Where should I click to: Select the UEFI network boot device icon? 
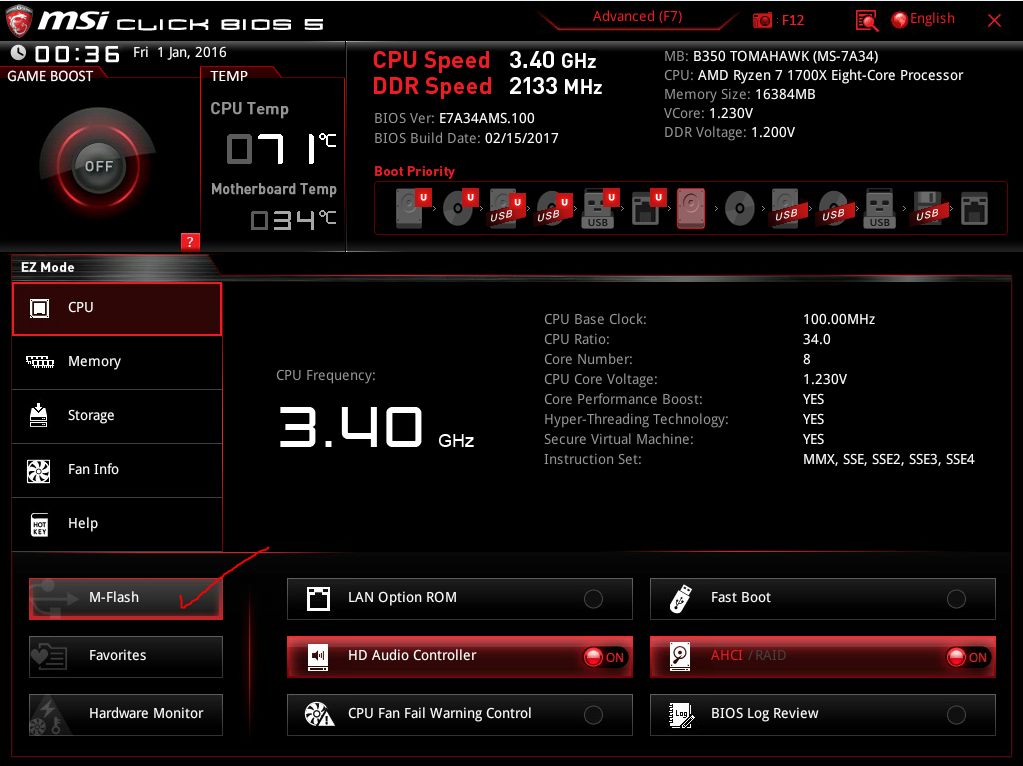pos(648,208)
